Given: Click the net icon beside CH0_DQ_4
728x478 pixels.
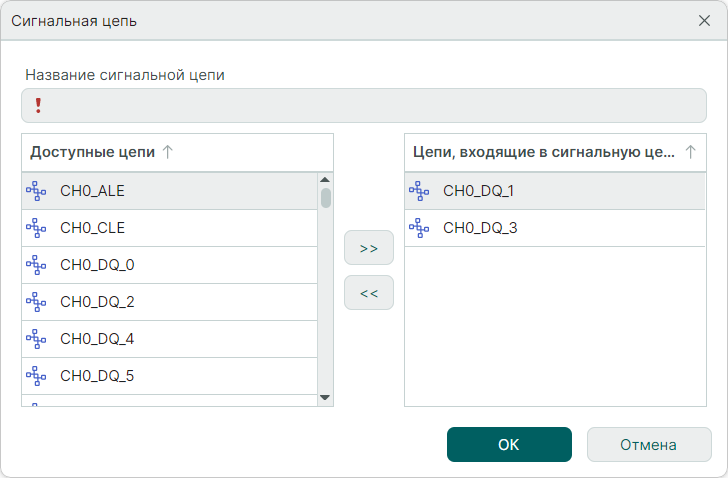Looking at the screenshot, I should [x=36, y=338].
